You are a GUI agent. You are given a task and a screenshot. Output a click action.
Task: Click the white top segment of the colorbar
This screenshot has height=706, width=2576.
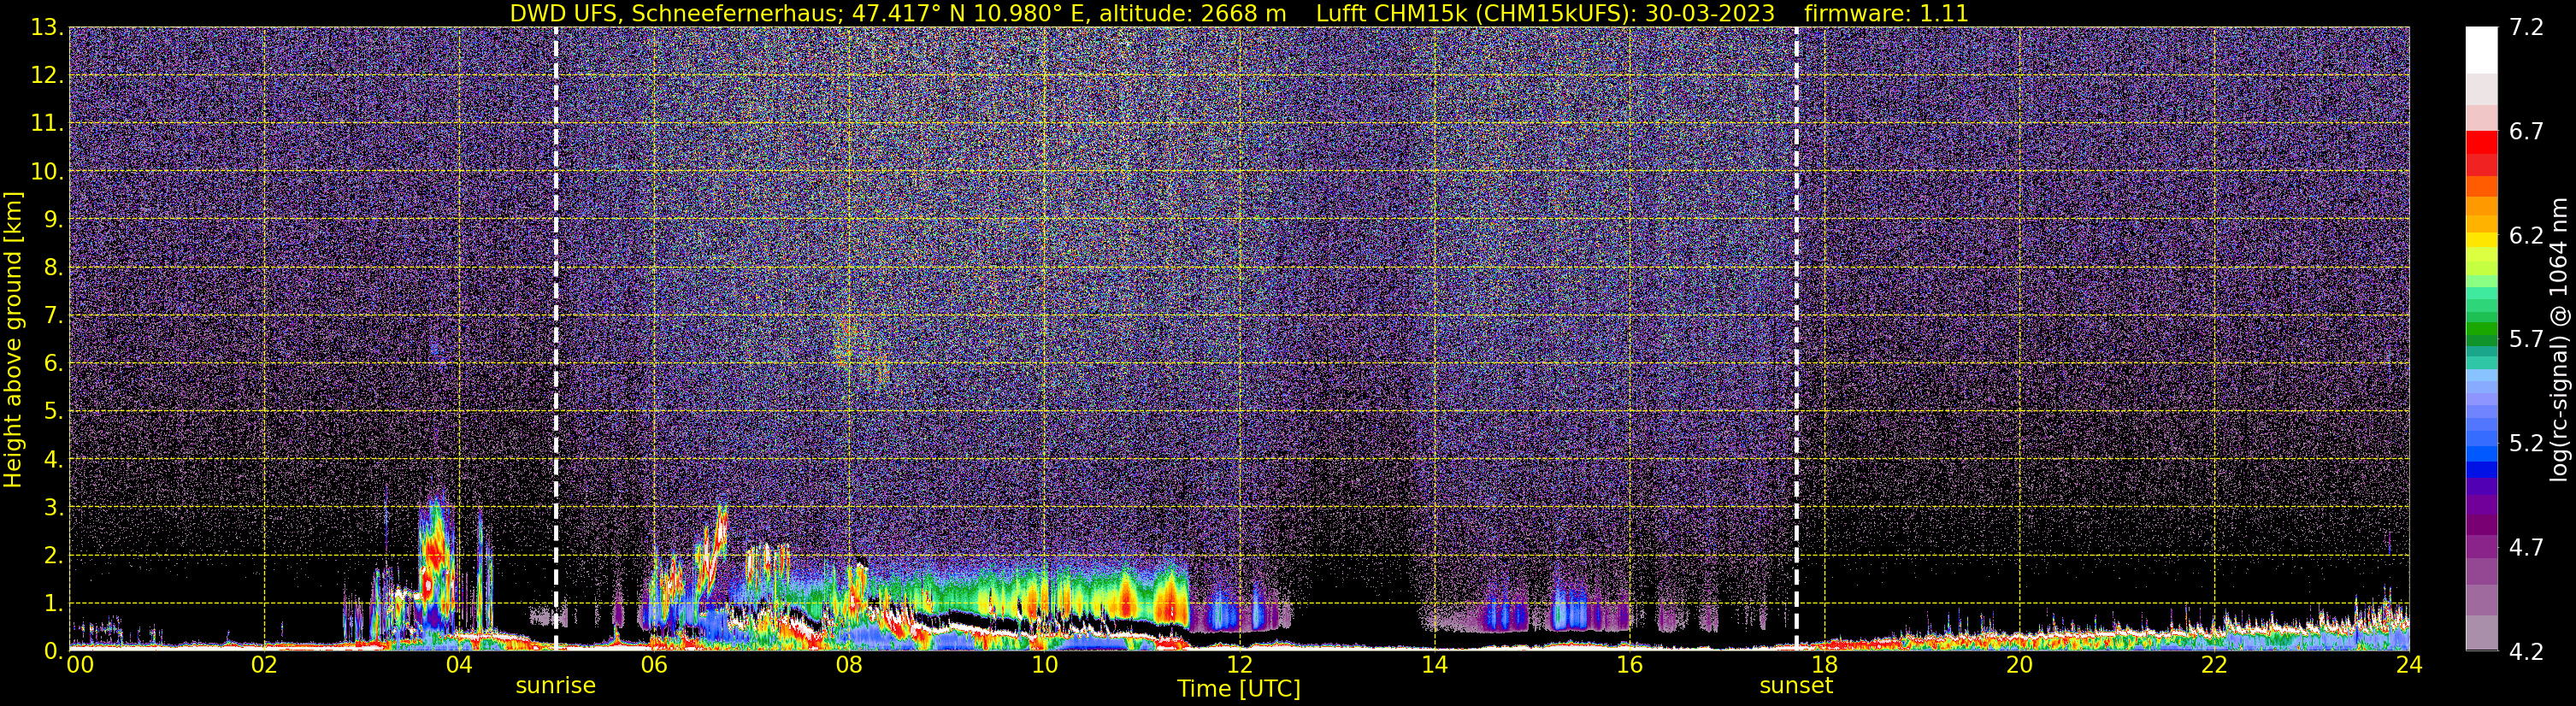2482,50
